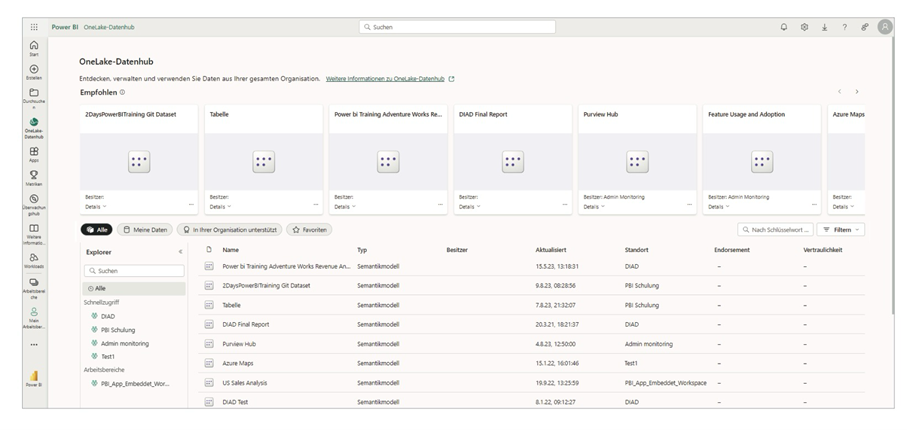Screen dimensions: 907x430
Task: Sort by the Aktualisiert column header
Action: tap(551, 250)
